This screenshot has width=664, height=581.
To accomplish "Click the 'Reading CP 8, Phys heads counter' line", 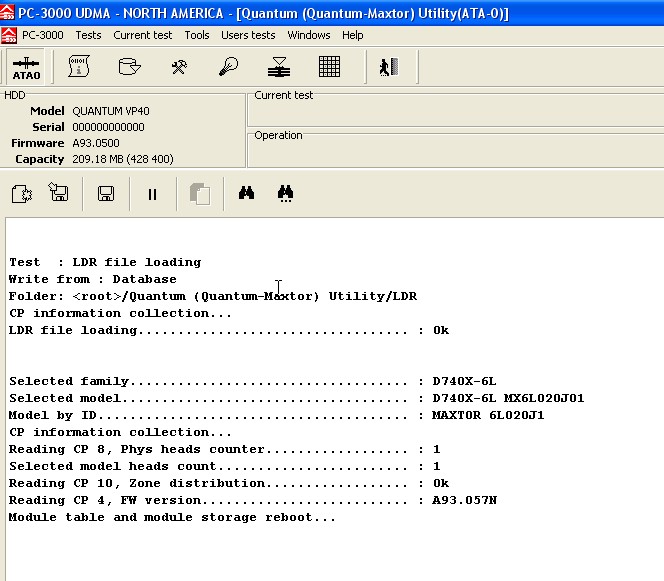I will click(x=224, y=449).
